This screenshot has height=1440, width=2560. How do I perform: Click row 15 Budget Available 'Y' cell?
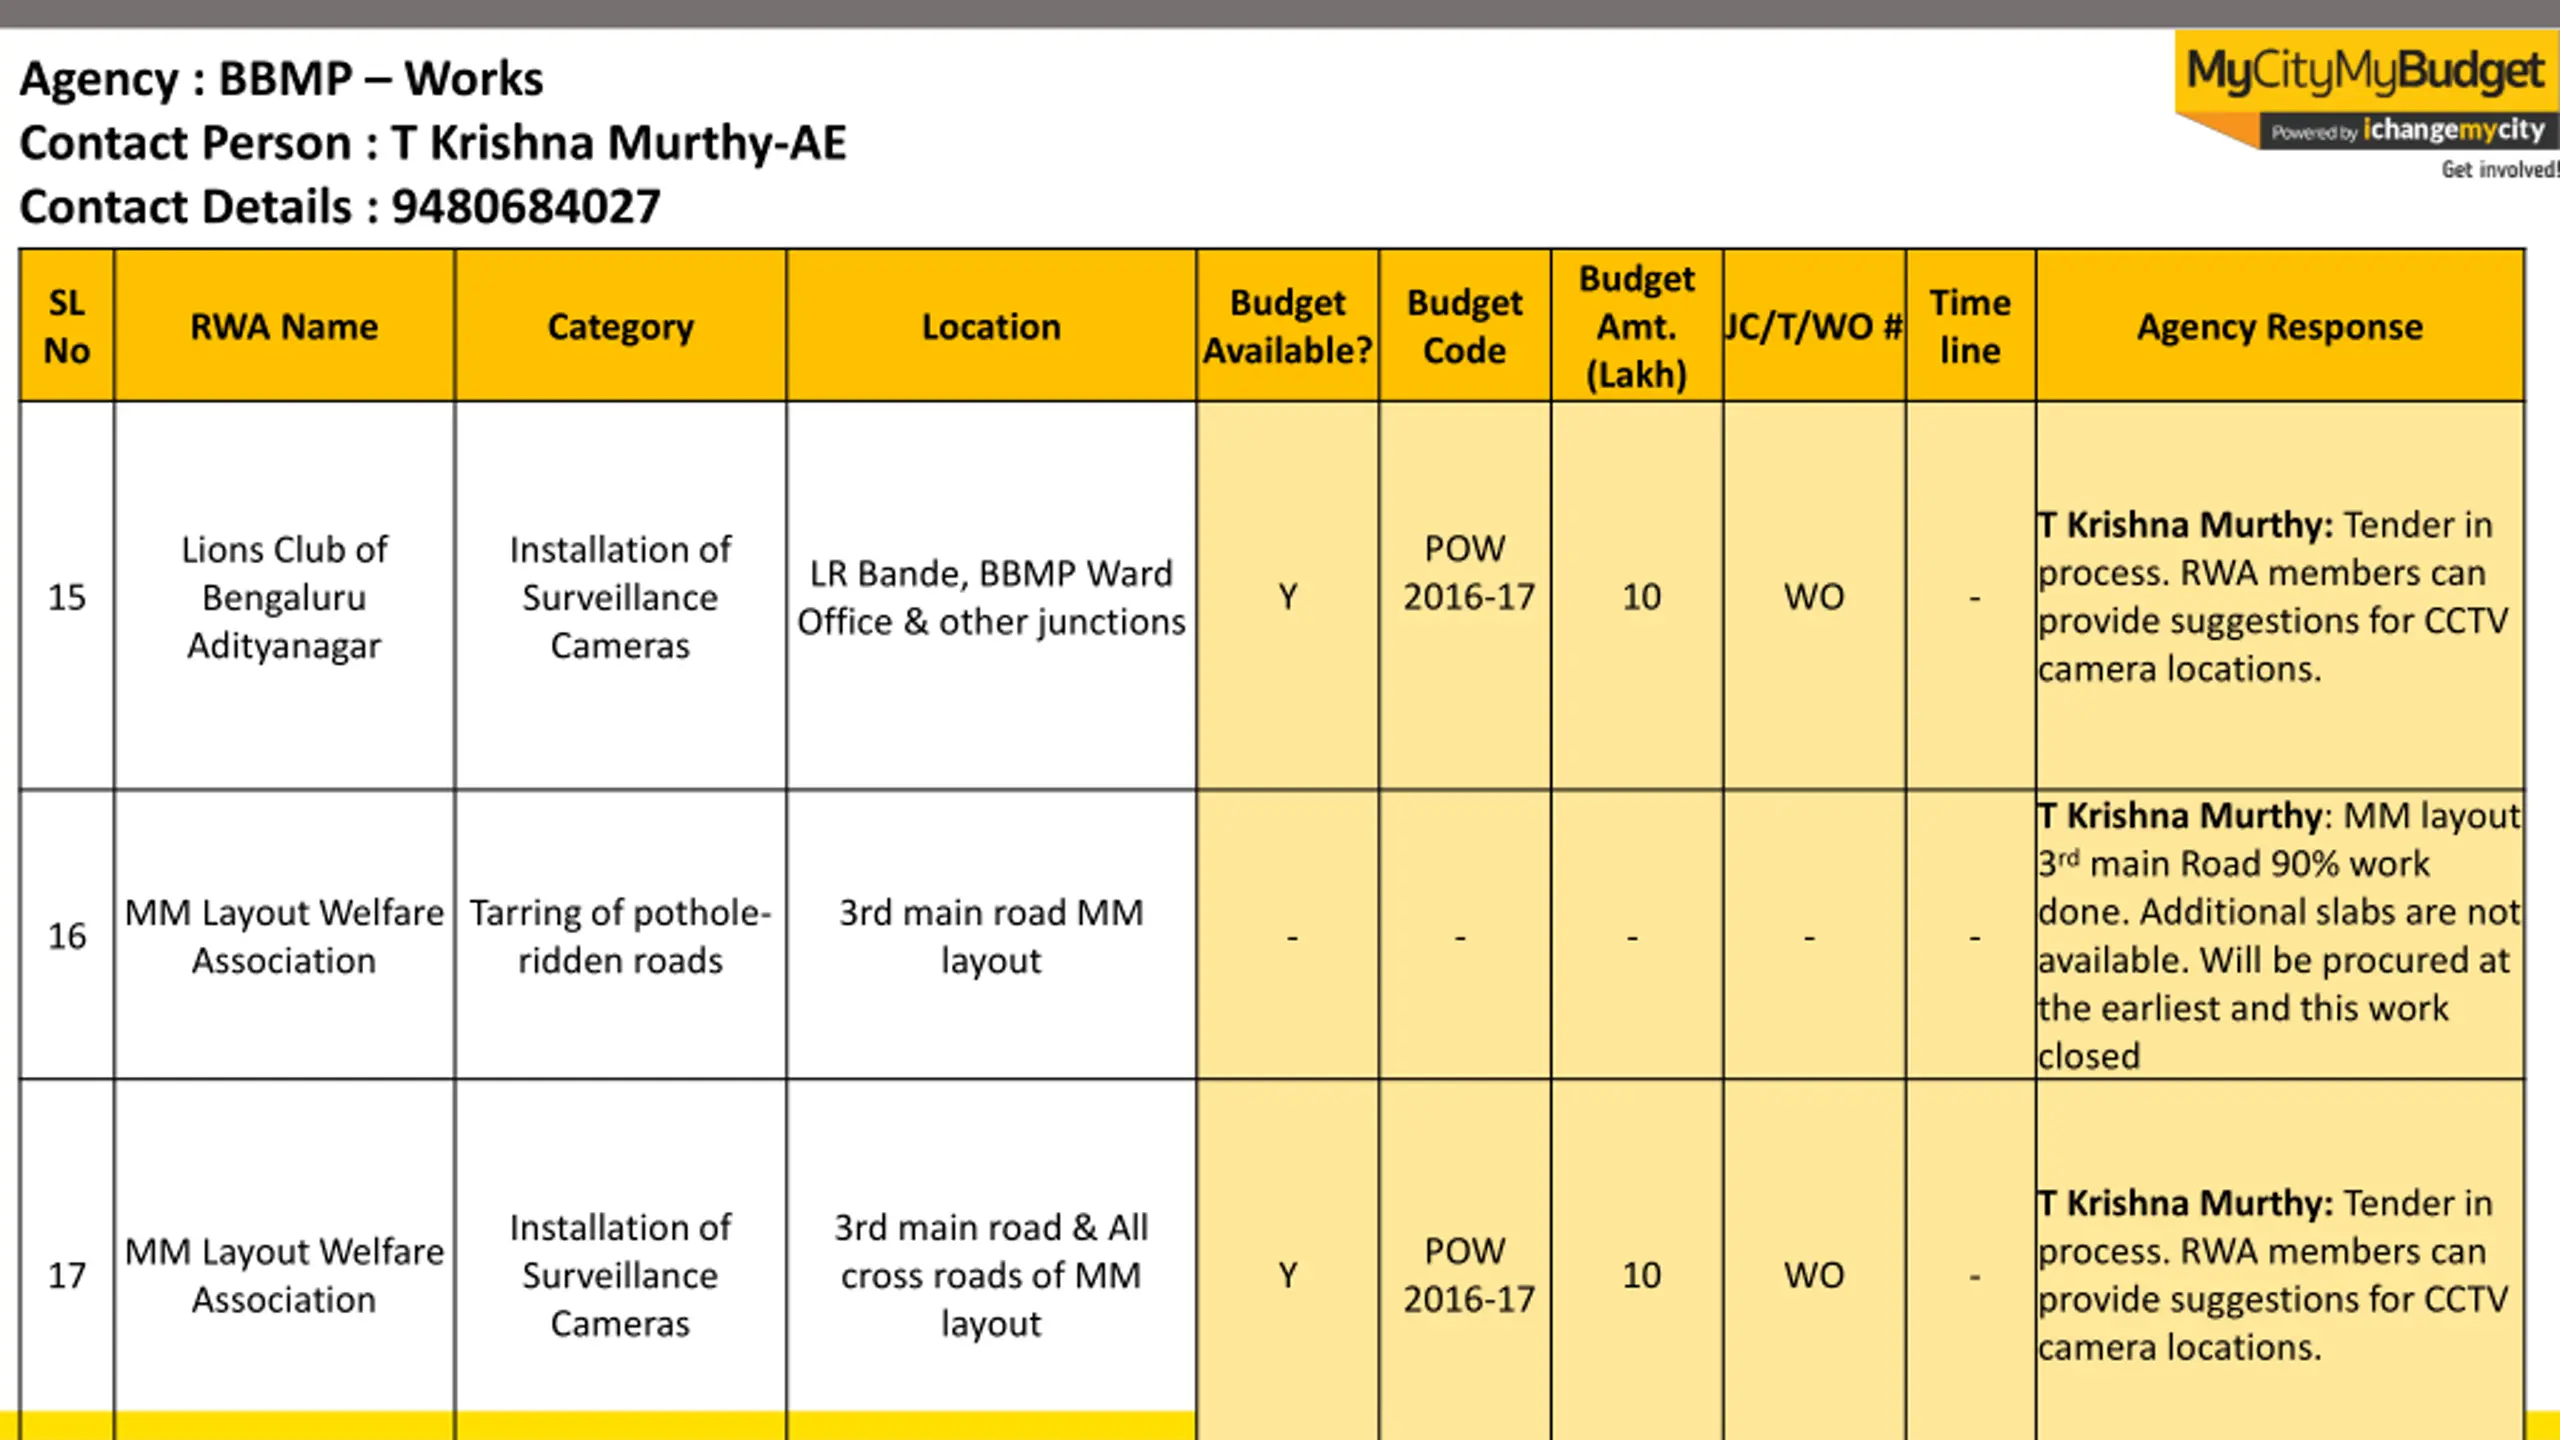pyautogui.click(x=1287, y=596)
